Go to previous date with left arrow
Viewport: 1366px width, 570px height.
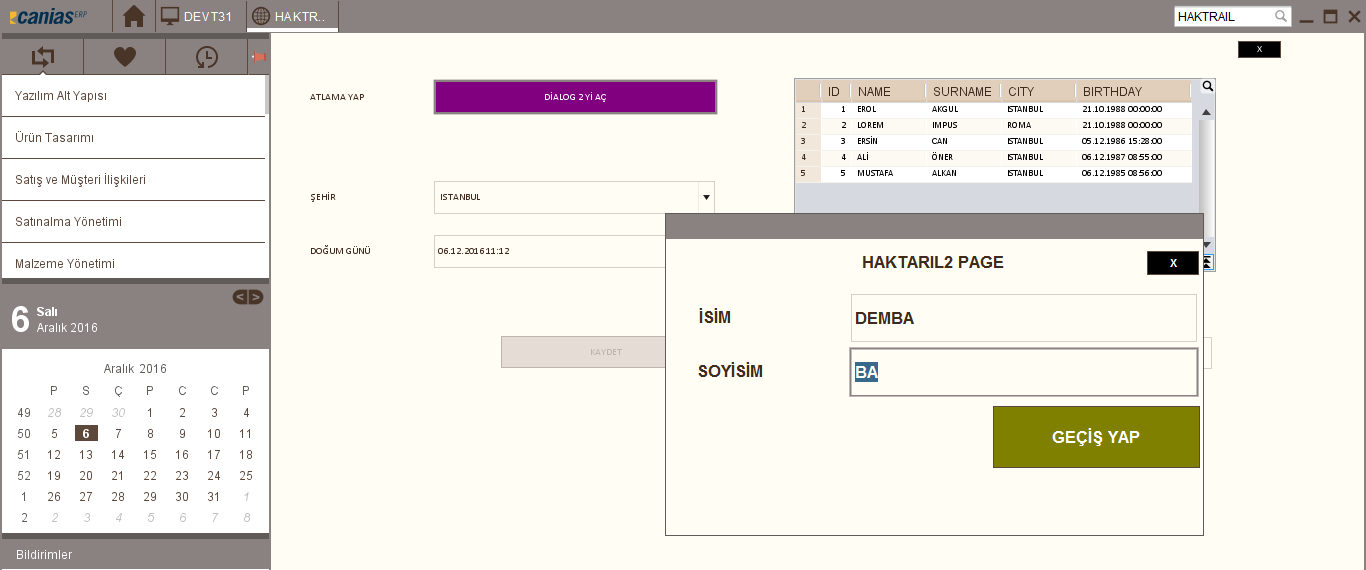tap(240, 297)
